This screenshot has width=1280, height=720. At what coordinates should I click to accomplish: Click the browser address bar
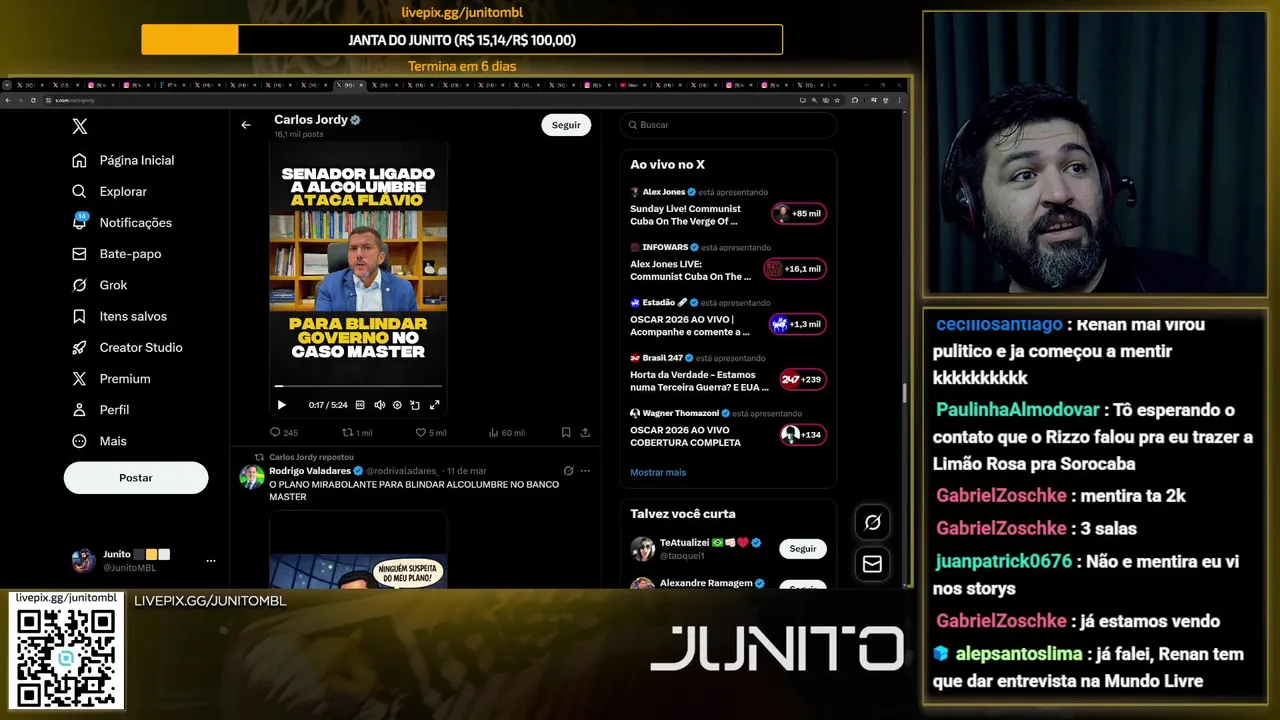[x=420, y=100]
